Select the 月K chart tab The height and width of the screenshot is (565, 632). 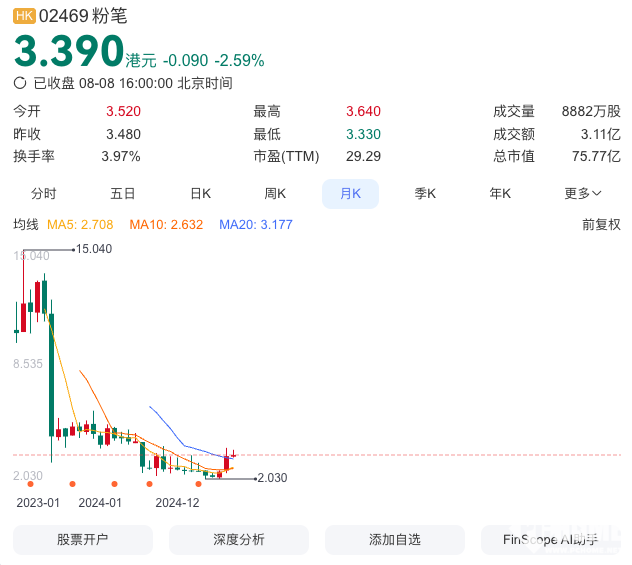350,194
